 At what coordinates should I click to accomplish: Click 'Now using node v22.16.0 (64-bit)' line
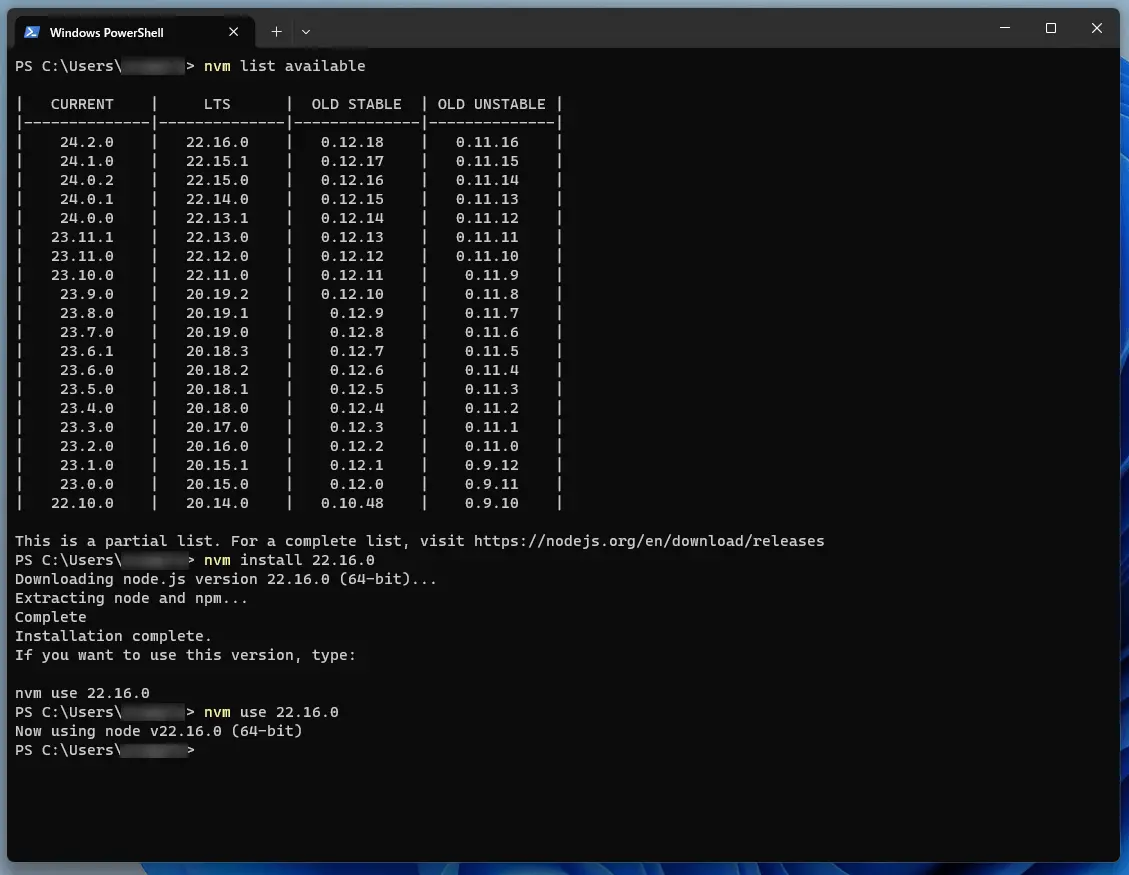[158, 731]
